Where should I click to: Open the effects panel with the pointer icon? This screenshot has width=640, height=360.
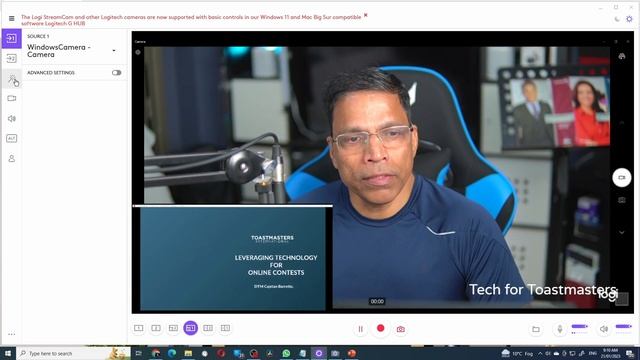coord(12,79)
